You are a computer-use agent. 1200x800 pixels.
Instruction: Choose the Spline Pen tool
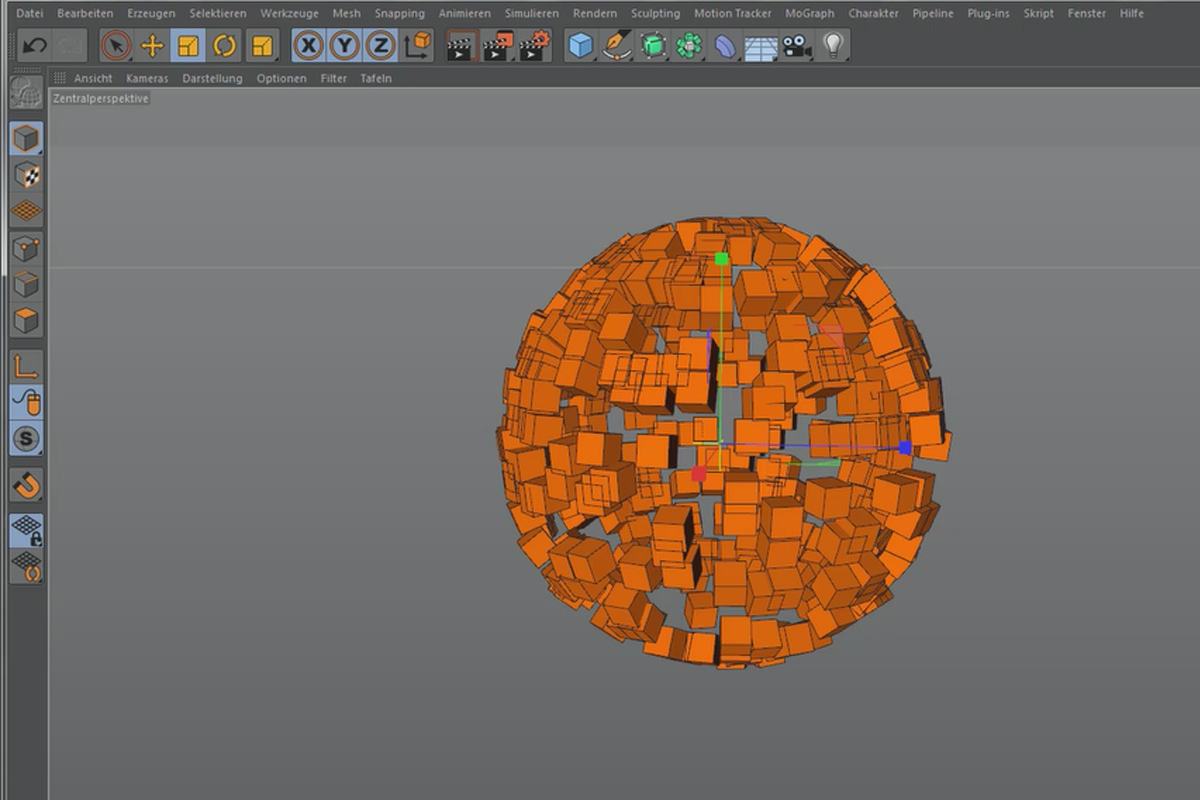coord(617,46)
